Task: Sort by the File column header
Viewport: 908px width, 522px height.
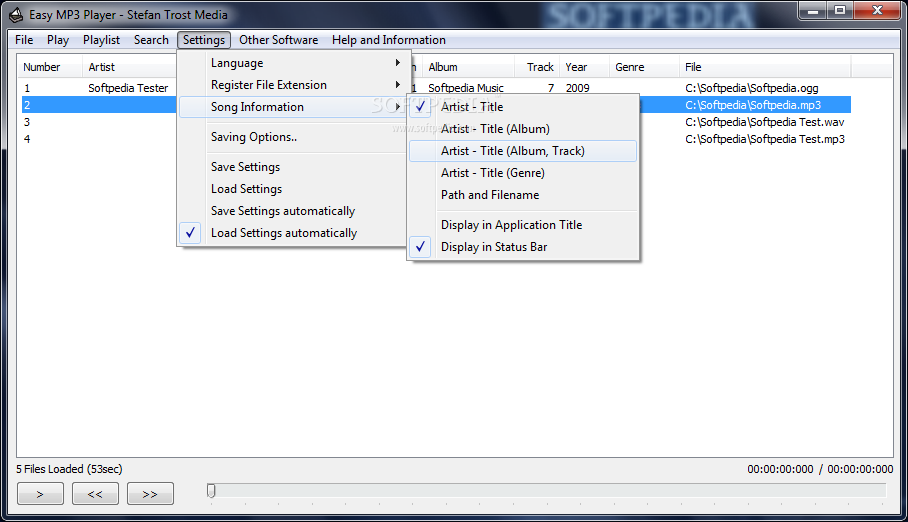Action: pyautogui.click(x=764, y=67)
